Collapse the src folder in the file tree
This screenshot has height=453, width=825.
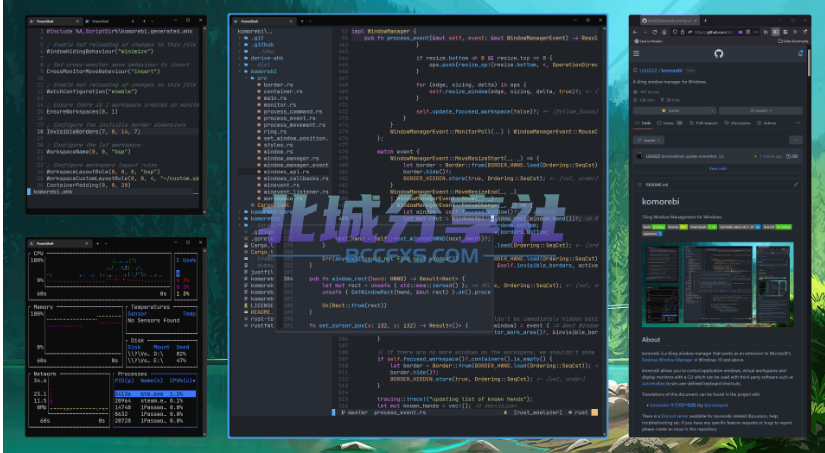click(x=246, y=78)
